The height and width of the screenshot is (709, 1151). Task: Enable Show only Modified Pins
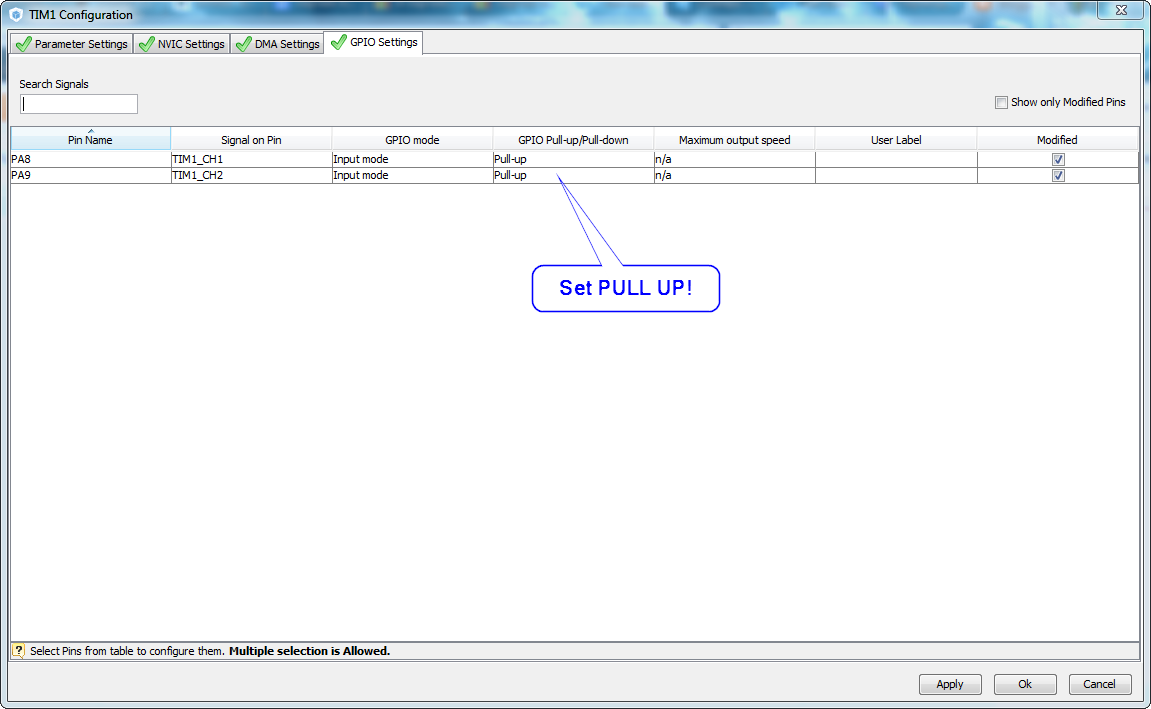pos(1001,102)
